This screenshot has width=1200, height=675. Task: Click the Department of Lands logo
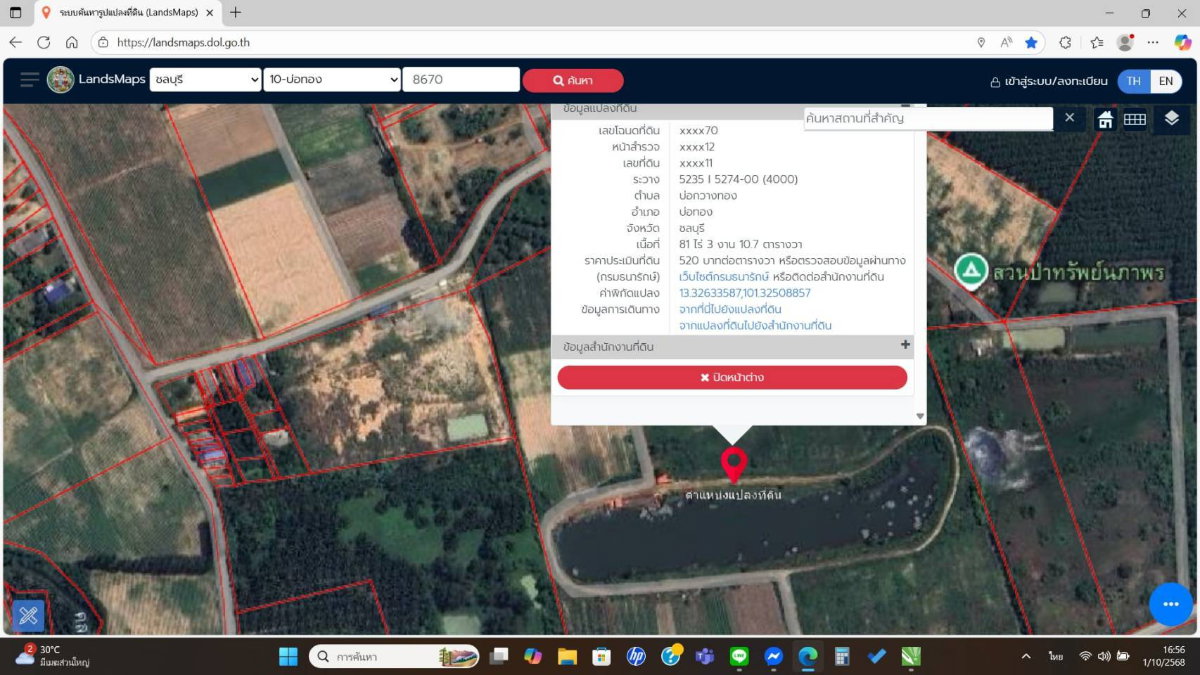coord(61,80)
